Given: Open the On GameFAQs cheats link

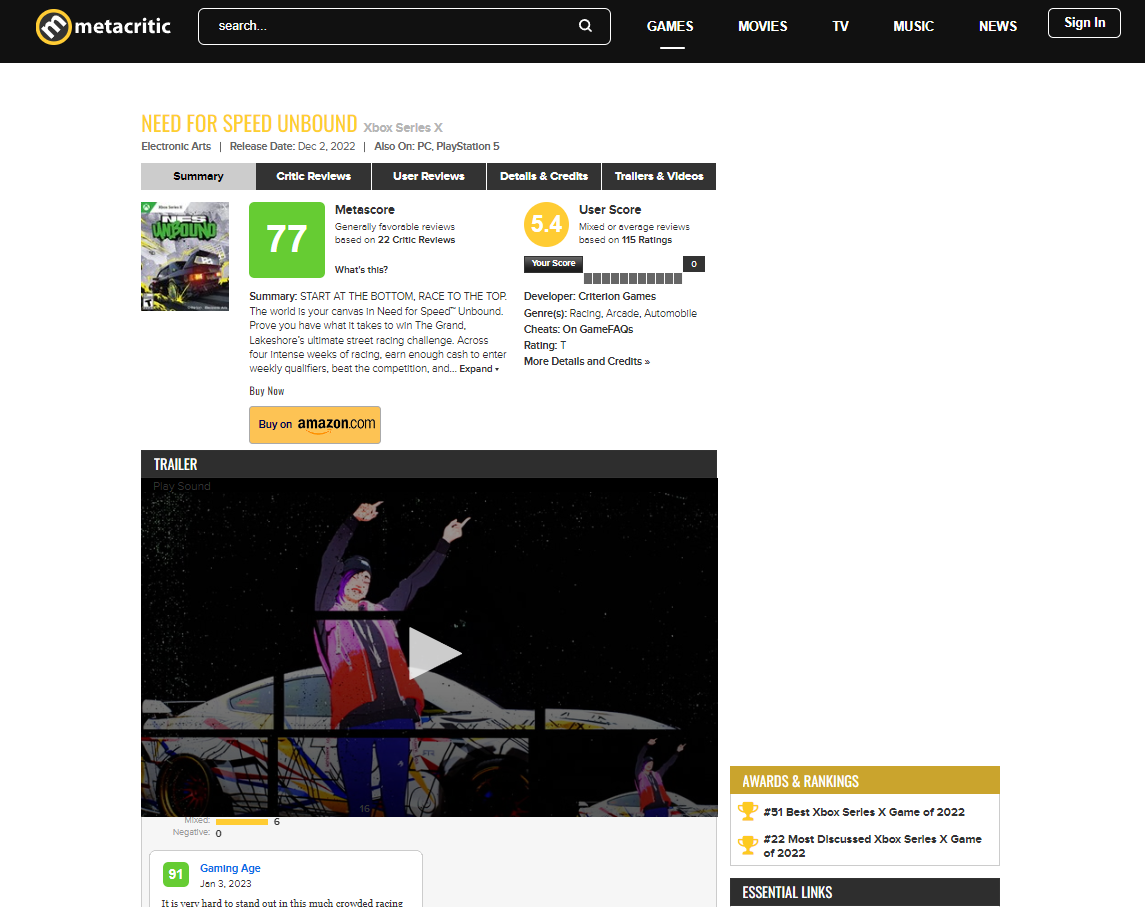Looking at the screenshot, I should [x=598, y=329].
